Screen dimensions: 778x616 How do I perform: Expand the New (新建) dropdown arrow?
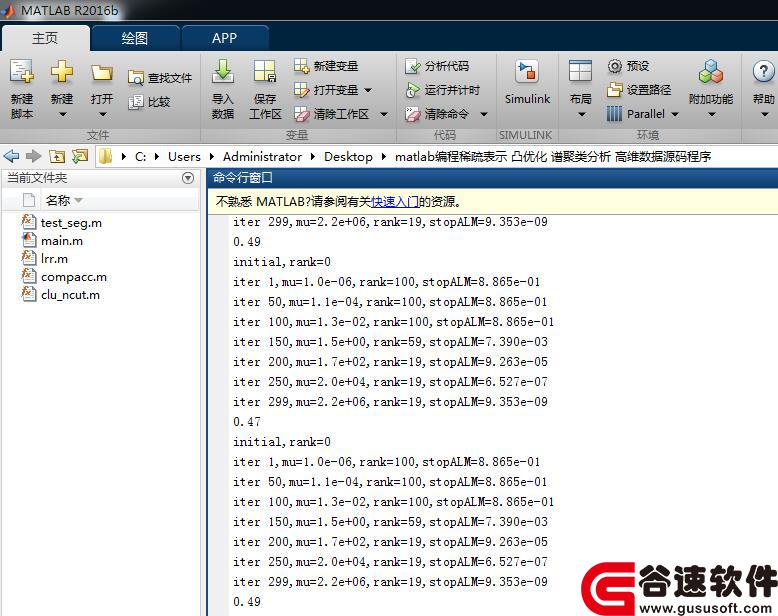coord(62,115)
